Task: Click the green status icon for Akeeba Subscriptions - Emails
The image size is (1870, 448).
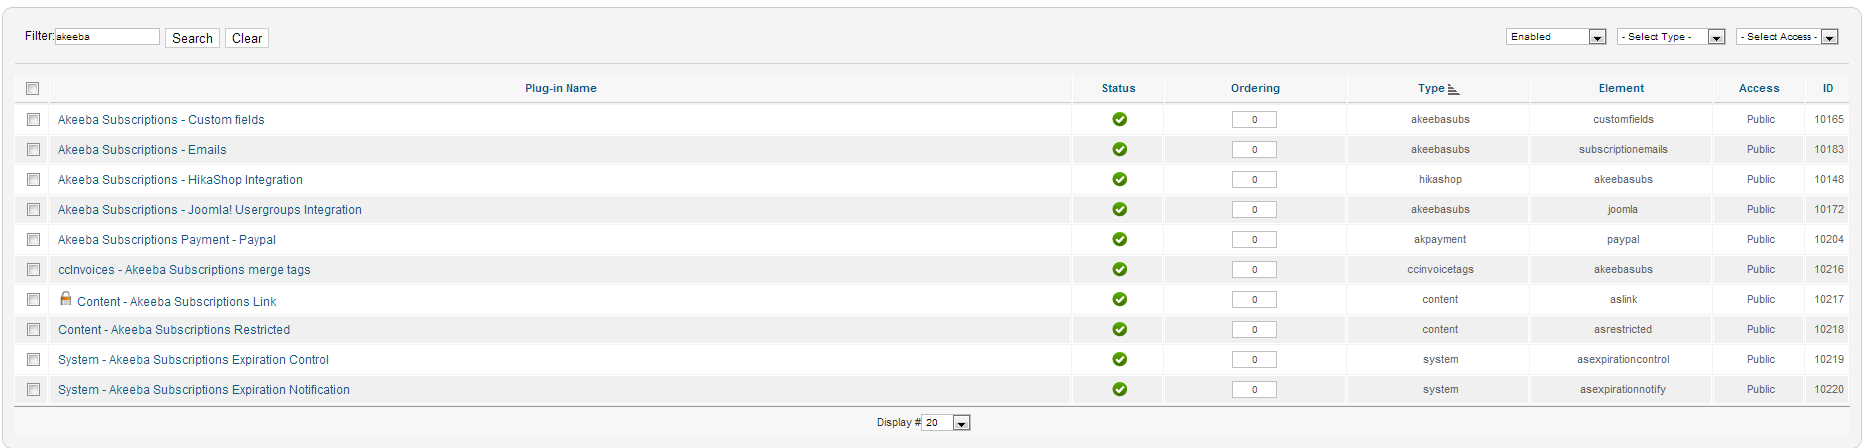Action: pyautogui.click(x=1119, y=149)
